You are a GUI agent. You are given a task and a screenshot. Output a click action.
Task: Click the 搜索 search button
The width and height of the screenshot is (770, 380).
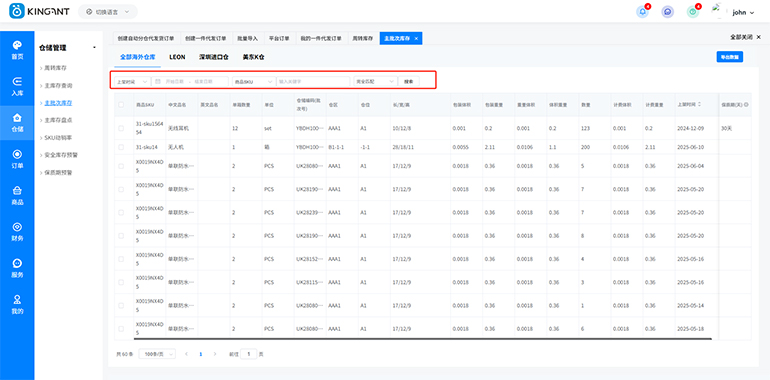point(409,81)
